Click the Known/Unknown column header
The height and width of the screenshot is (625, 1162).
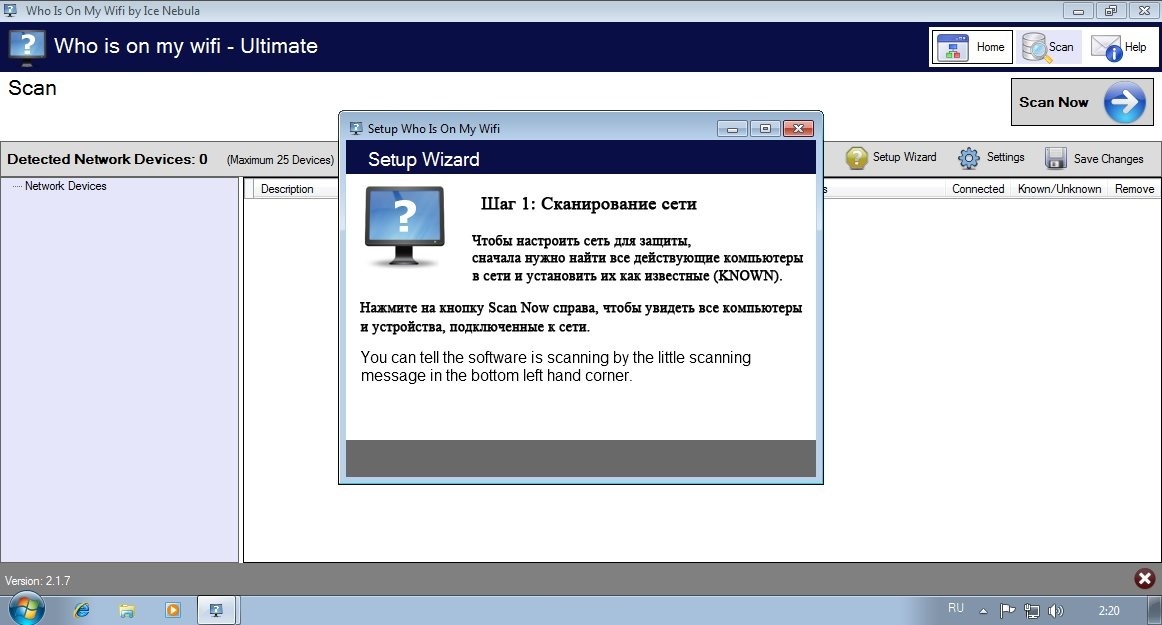[1059, 189]
